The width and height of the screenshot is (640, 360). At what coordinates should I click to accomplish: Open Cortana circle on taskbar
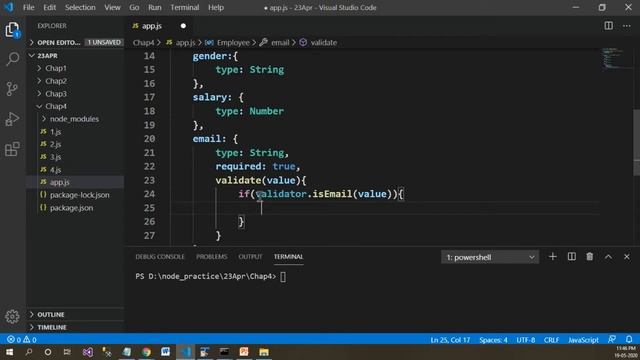[x=48, y=352]
